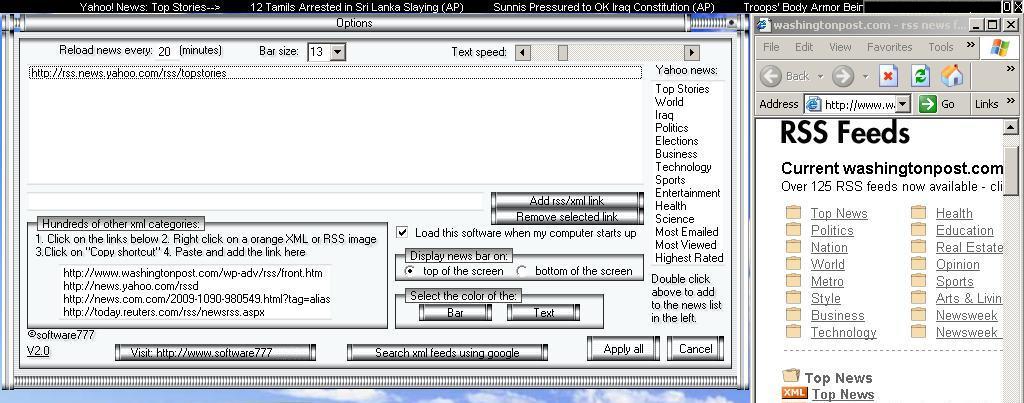The height and width of the screenshot is (403, 1024).
Task: Click the Reload news minutes field
Action: (x=167, y=52)
